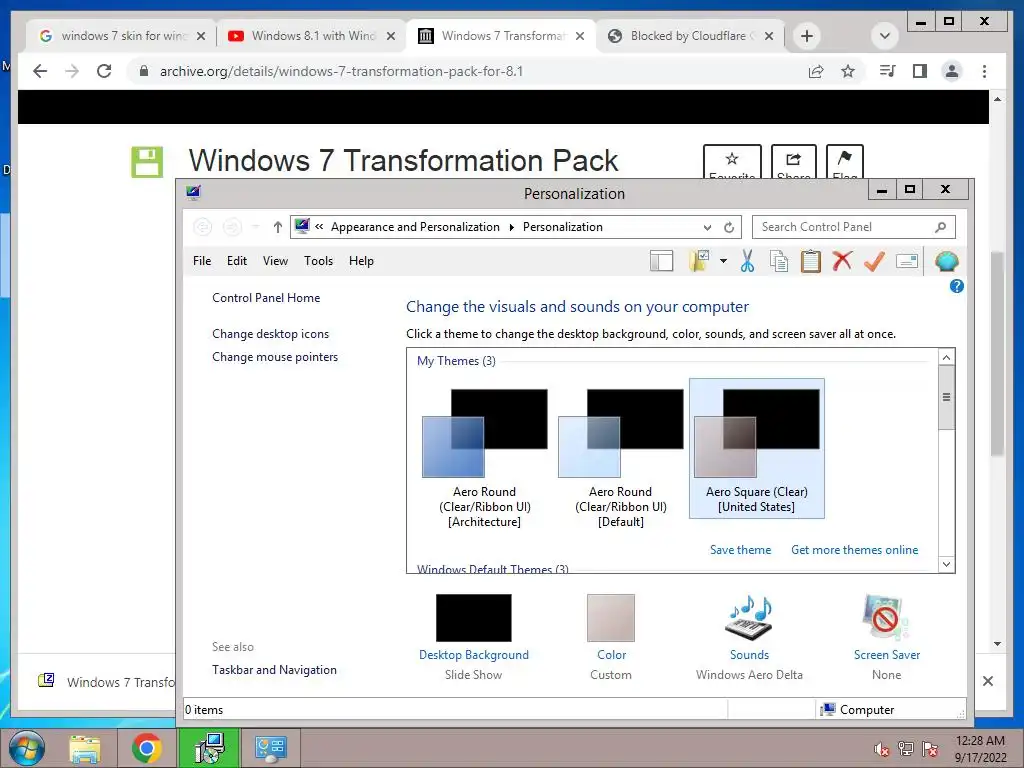Screen dimensions: 1024x768
Task: Close the Chrome download bar
Action: [988, 681]
